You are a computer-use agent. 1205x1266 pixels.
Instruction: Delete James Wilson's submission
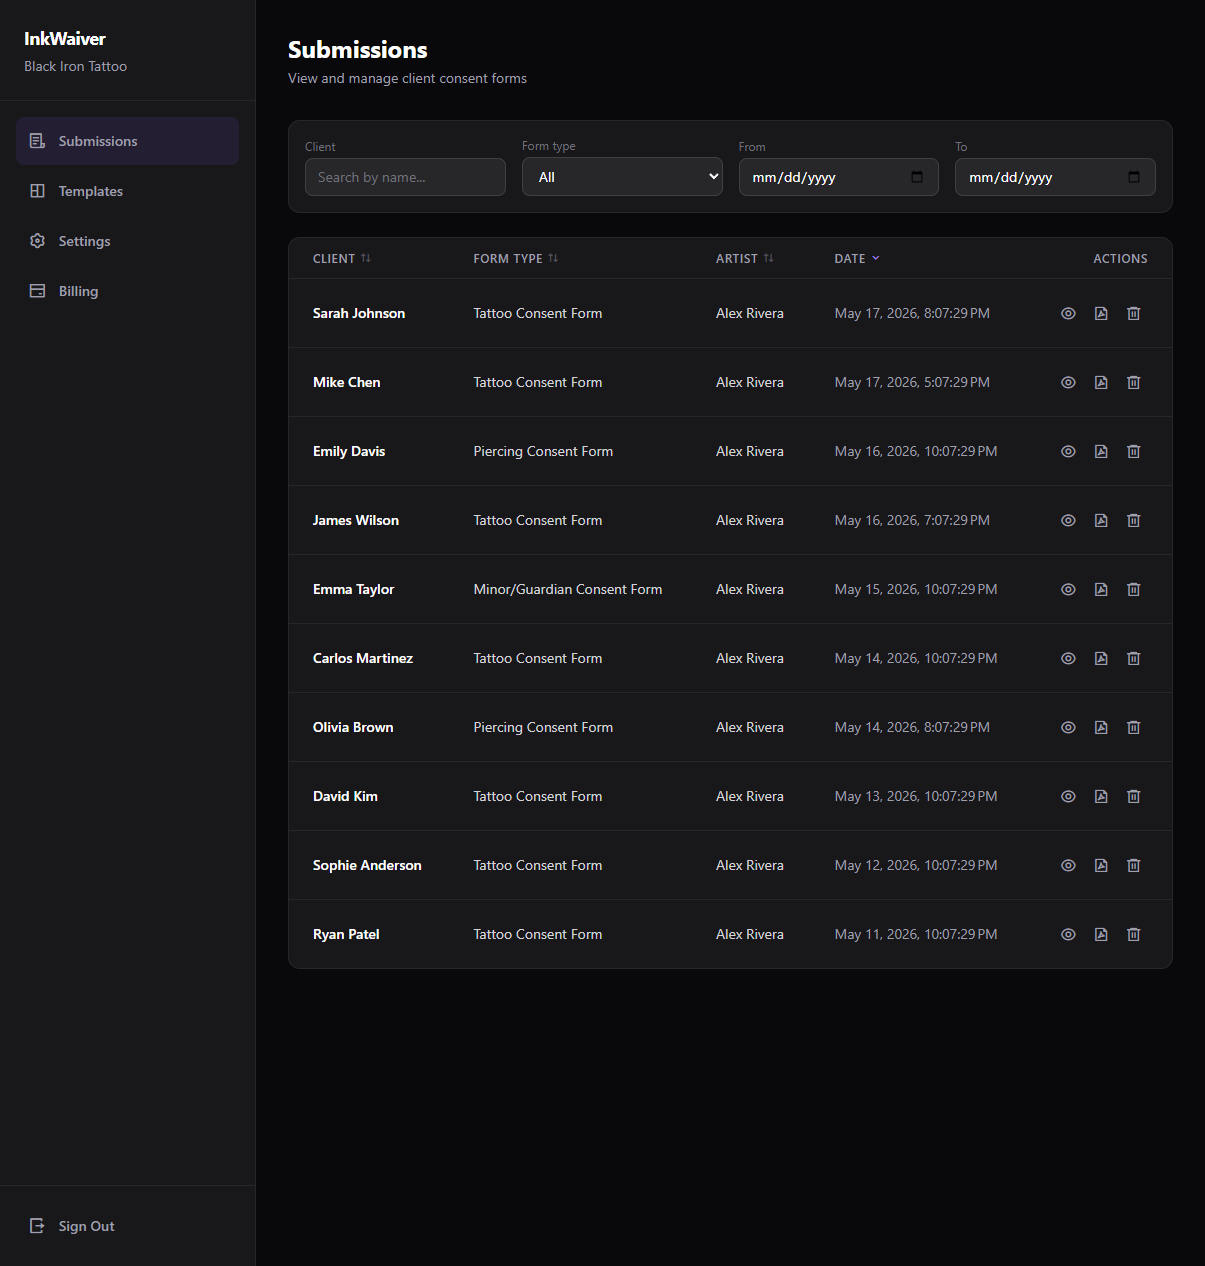point(1134,520)
